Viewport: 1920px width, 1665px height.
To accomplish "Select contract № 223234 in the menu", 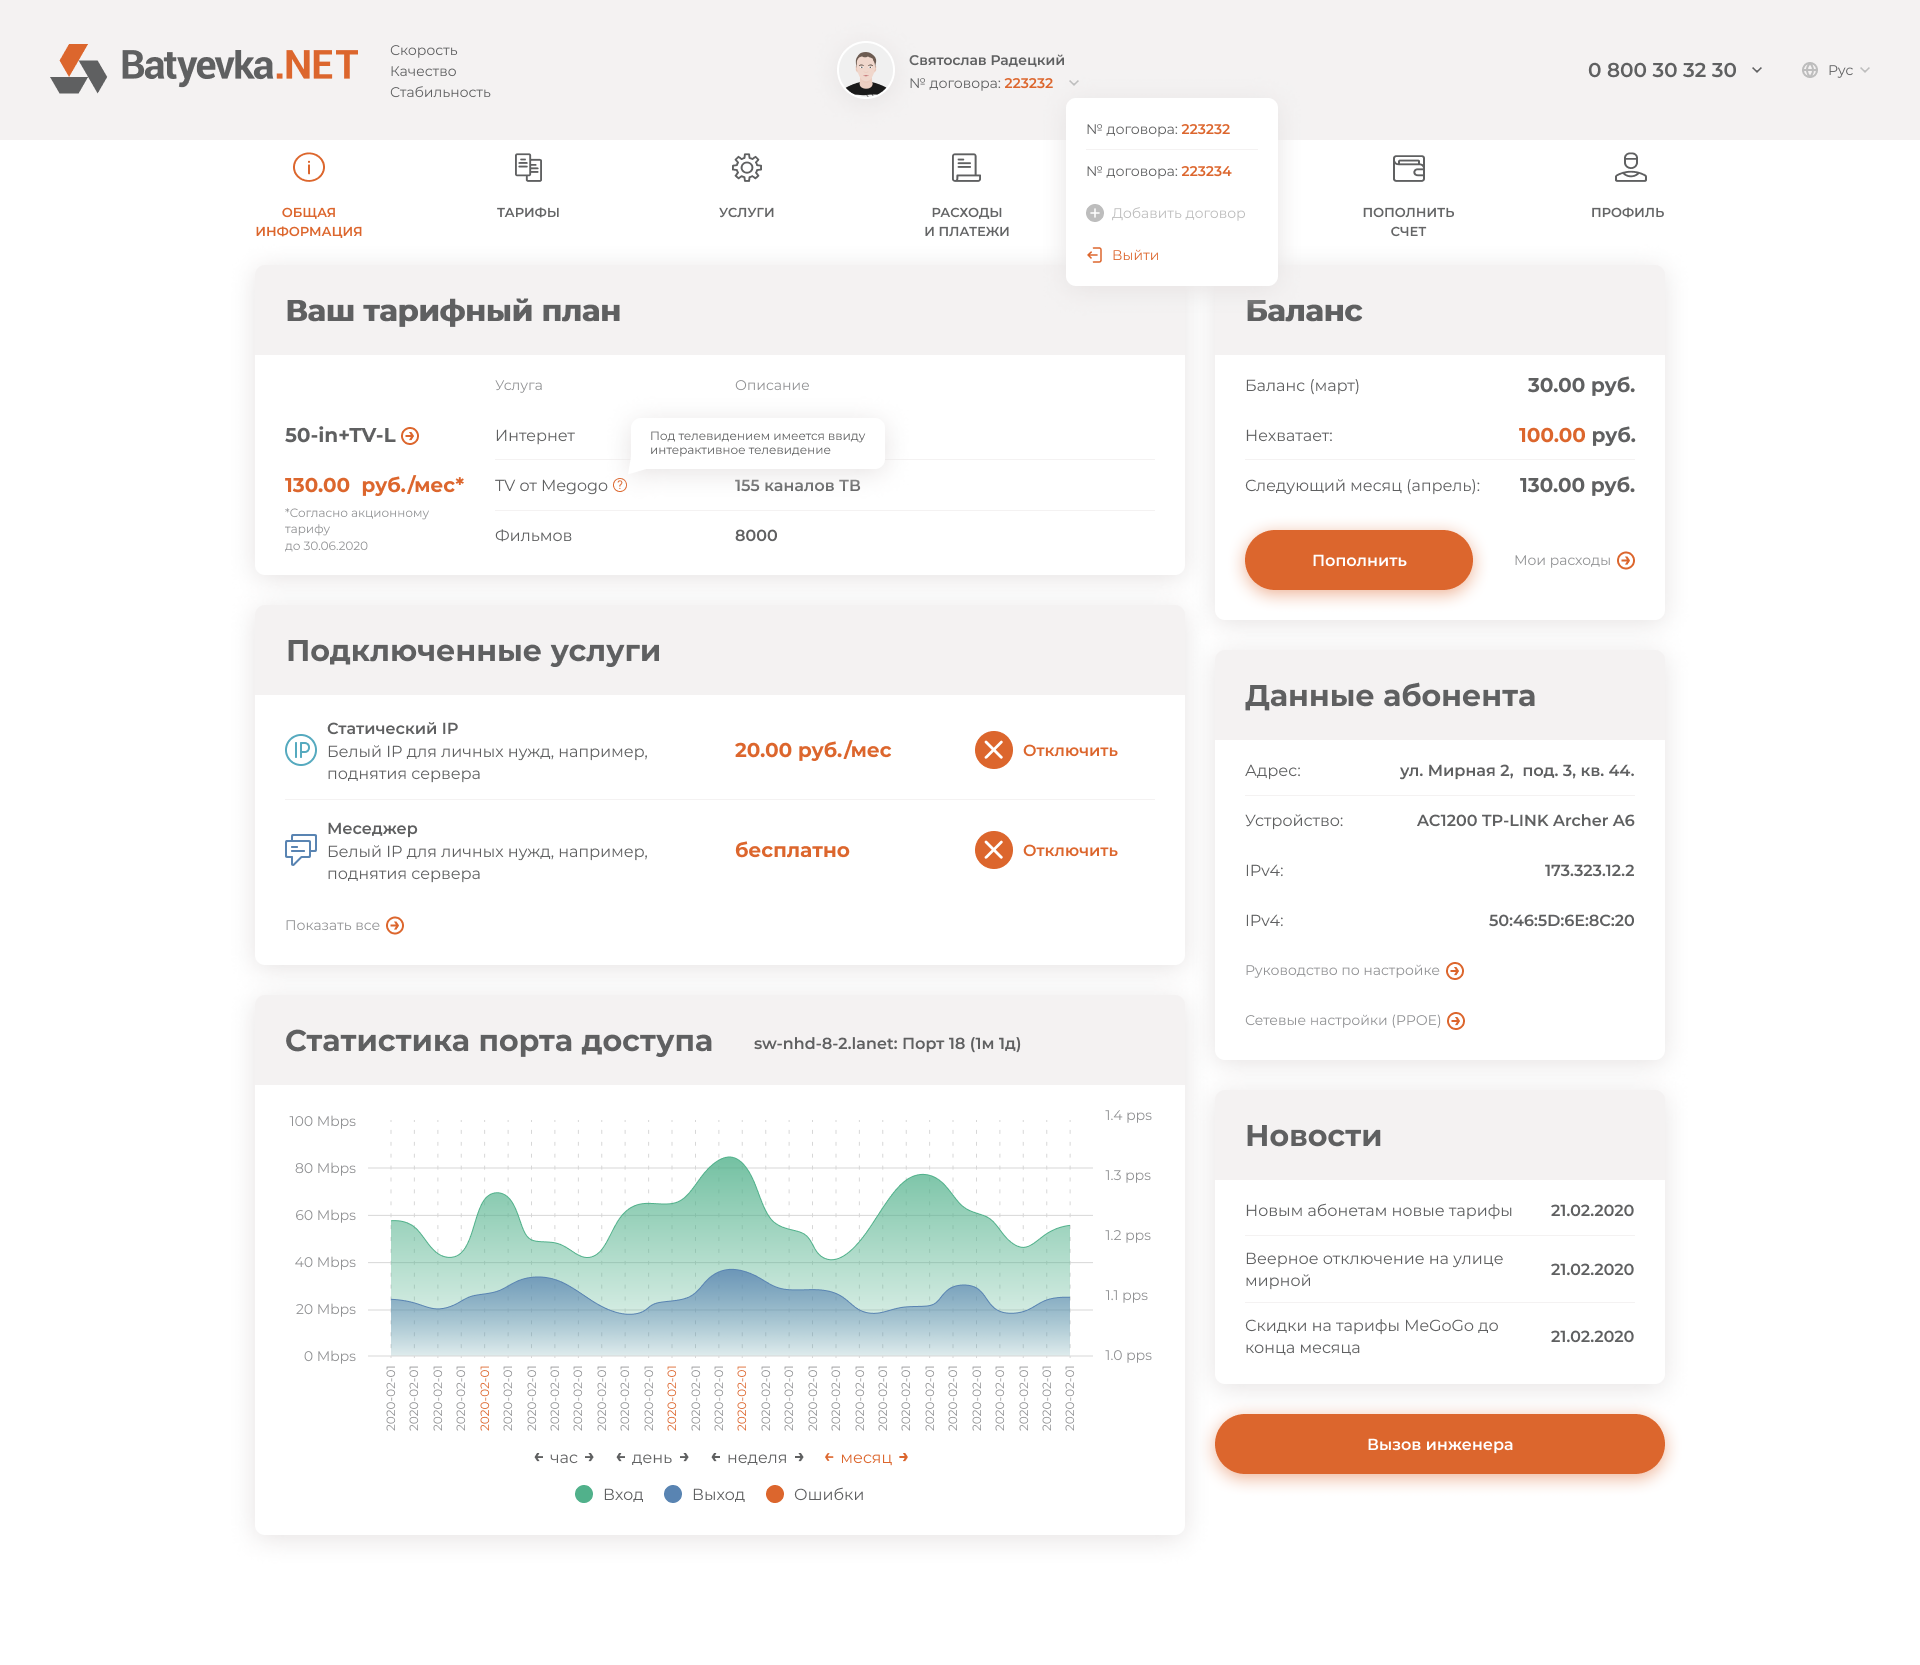I will pos(1158,171).
